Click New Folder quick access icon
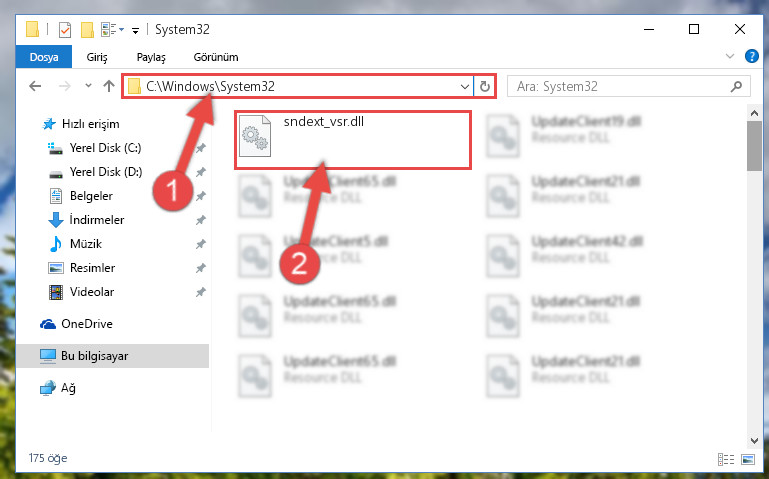This screenshot has height=479, width=769. point(87,30)
